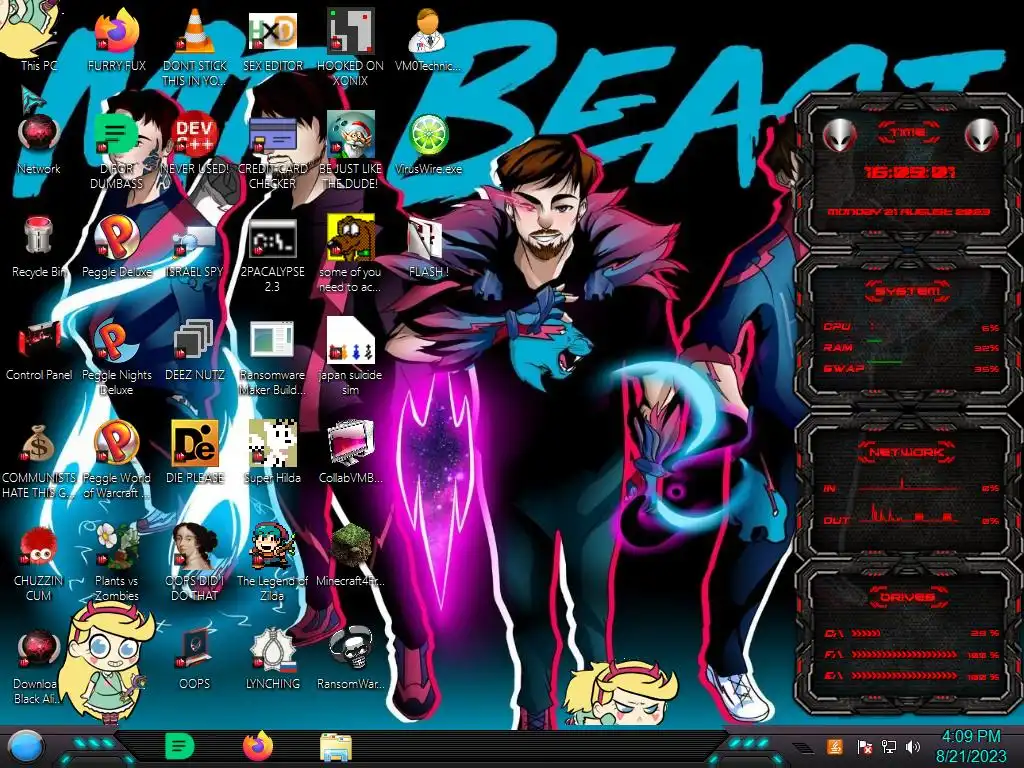The image size is (1024, 768).
Task: Select the VLC traffic cone desktop shortcut
Action: [195, 46]
